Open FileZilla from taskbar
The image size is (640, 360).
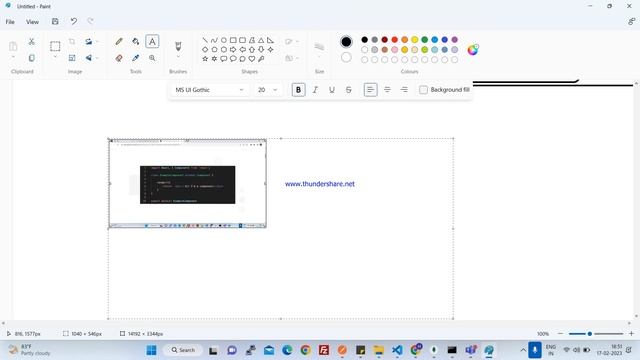pyautogui.click(x=324, y=350)
